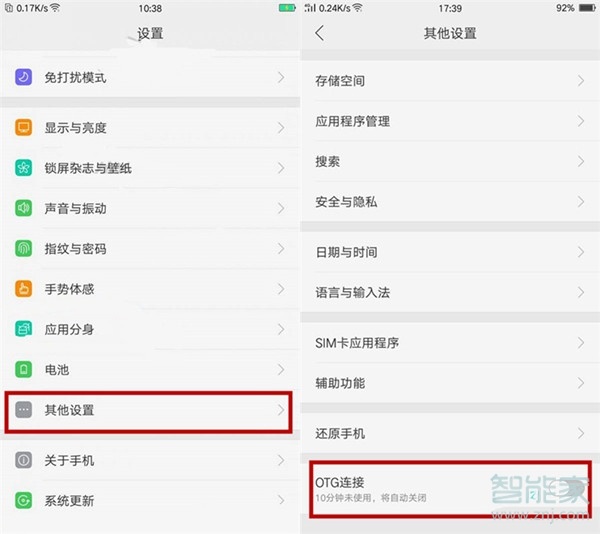Go back using the header arrow
Viewport: 600px width, 534px height.
click(320, 33)
